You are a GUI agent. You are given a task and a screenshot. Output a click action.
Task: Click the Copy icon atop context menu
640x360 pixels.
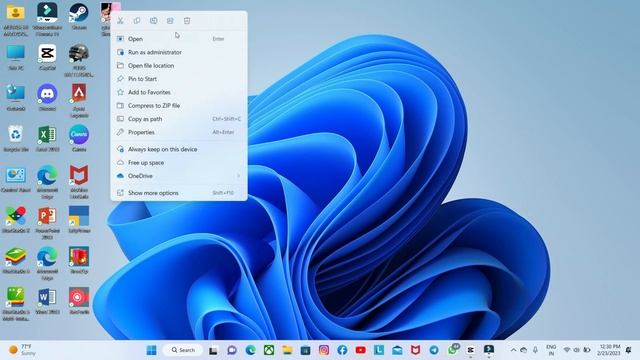137,21
